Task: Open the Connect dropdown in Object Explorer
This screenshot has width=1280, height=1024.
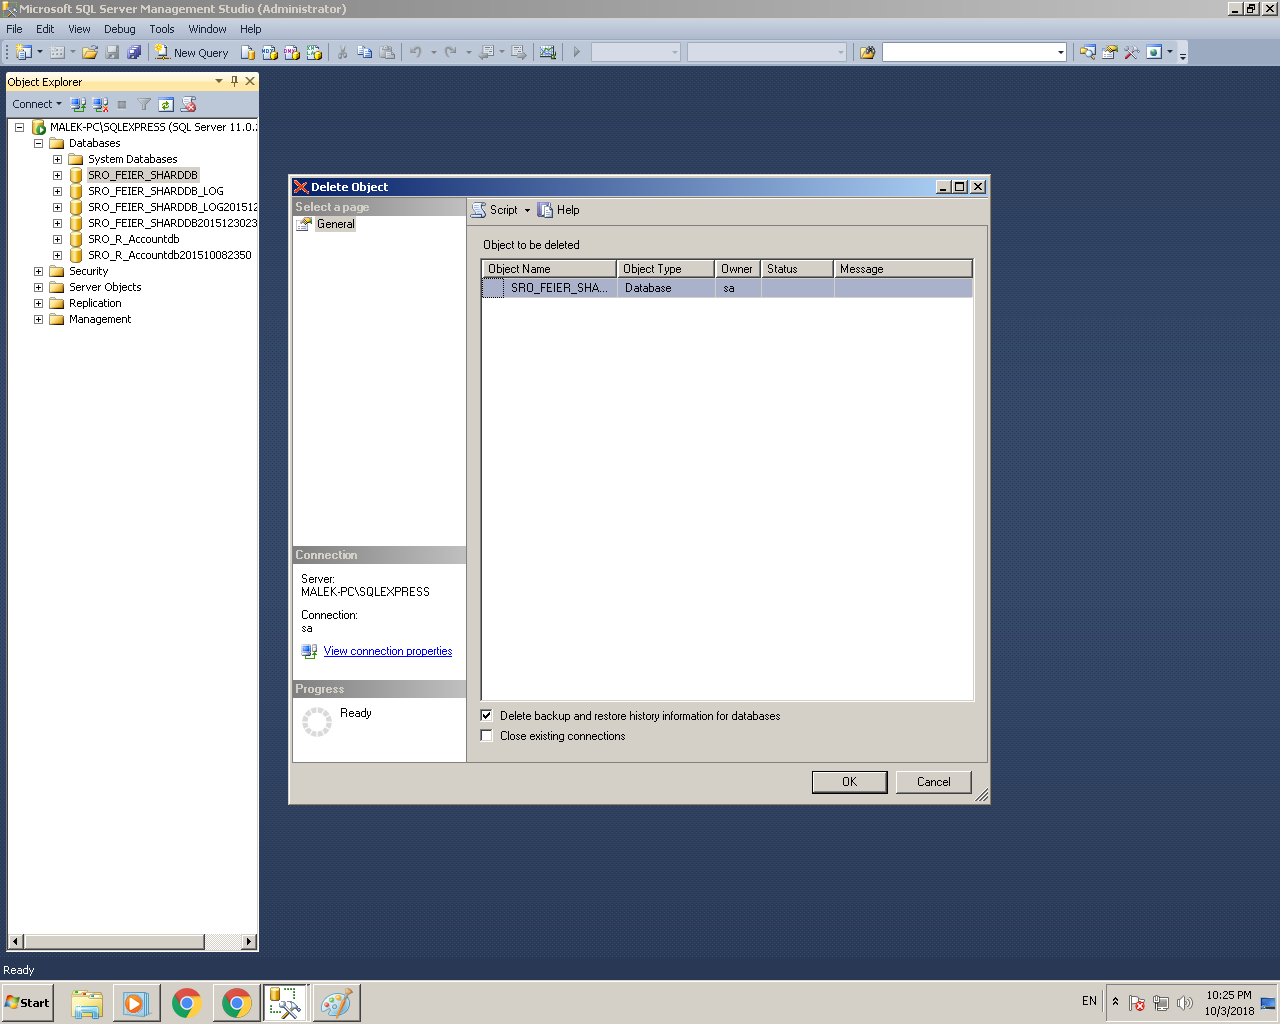Action: point(37,104)
